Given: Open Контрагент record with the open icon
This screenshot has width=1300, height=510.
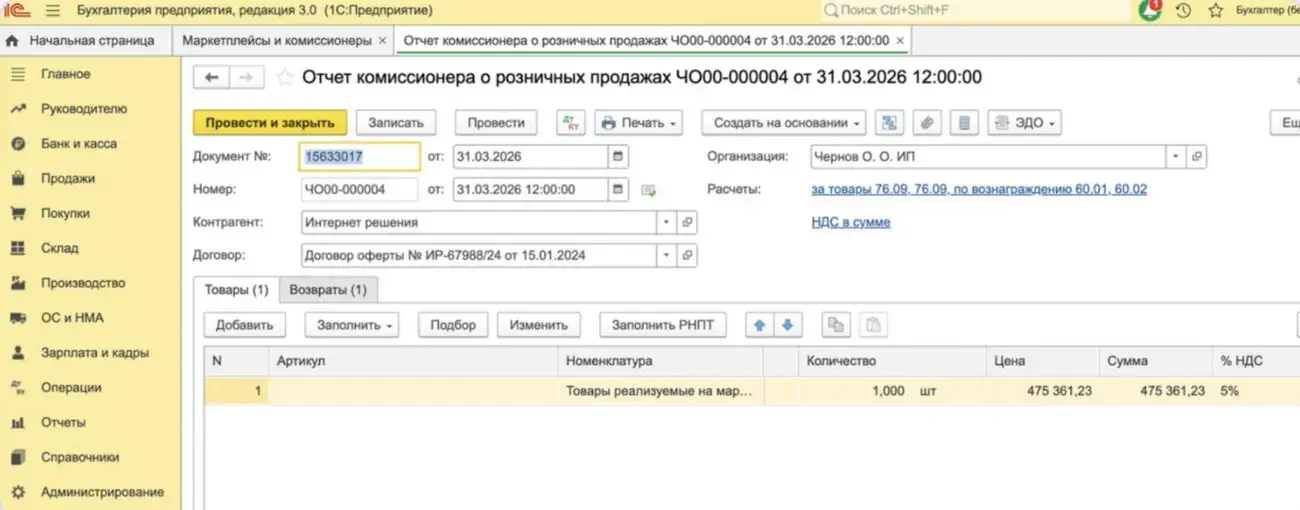Looking at the screenshot, I should pyautogui.click(x=687, y=223).
